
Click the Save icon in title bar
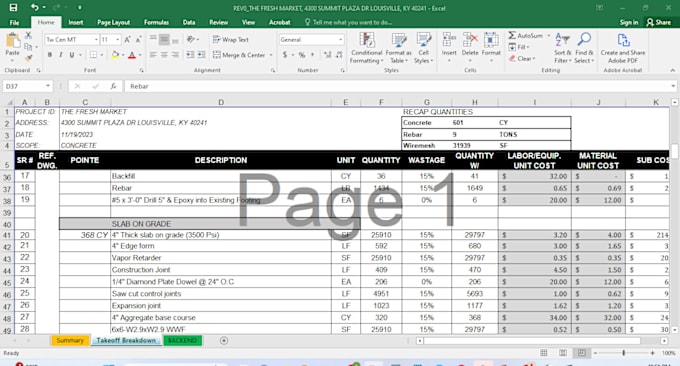[x=13, y=7]
